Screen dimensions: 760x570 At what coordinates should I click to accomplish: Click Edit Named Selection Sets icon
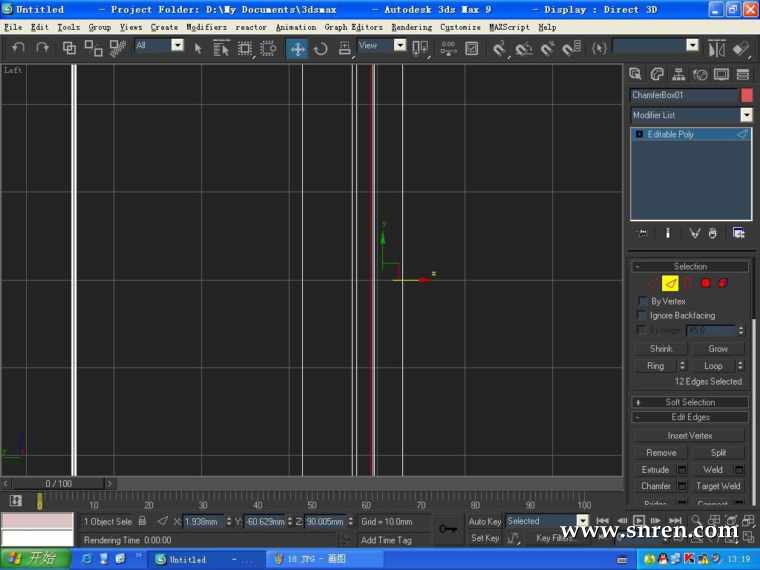point(600,48)
